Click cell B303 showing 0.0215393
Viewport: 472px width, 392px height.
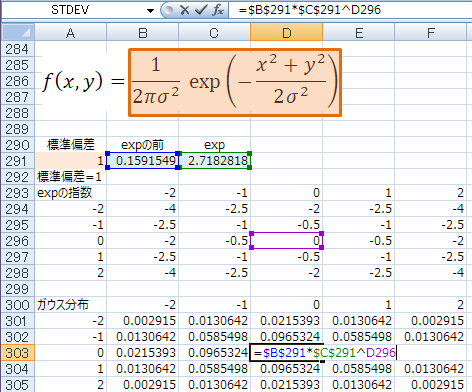(142, 353)
